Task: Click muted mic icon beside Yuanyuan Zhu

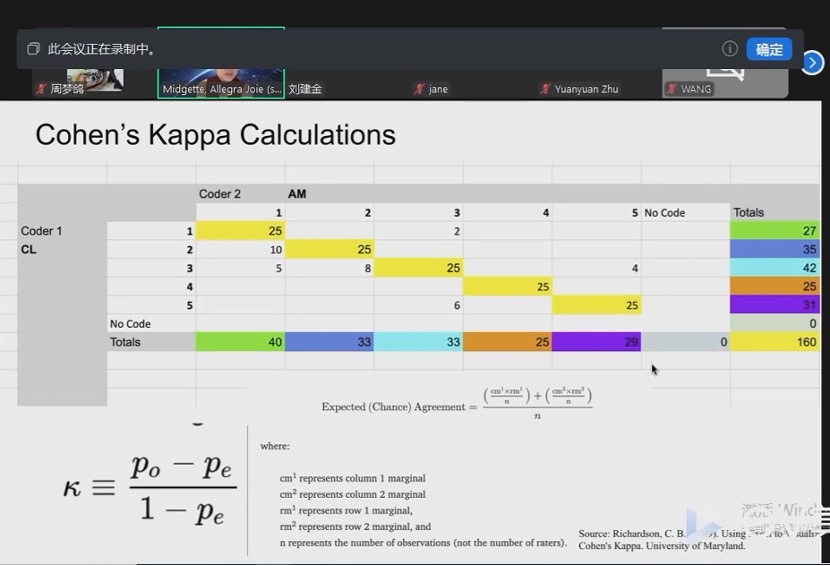Action: click(545, 89)
